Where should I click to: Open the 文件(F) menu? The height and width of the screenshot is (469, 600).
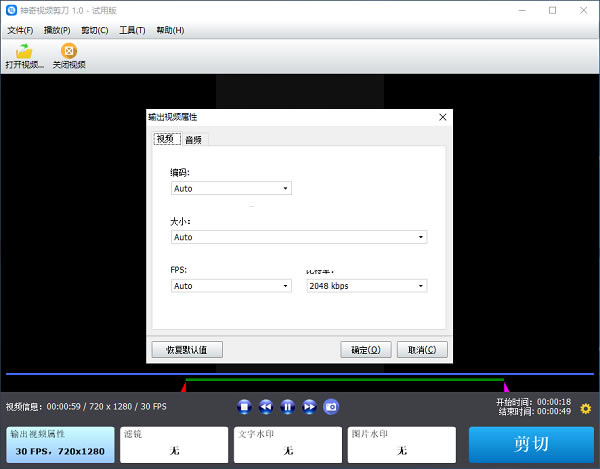(20, 30)
